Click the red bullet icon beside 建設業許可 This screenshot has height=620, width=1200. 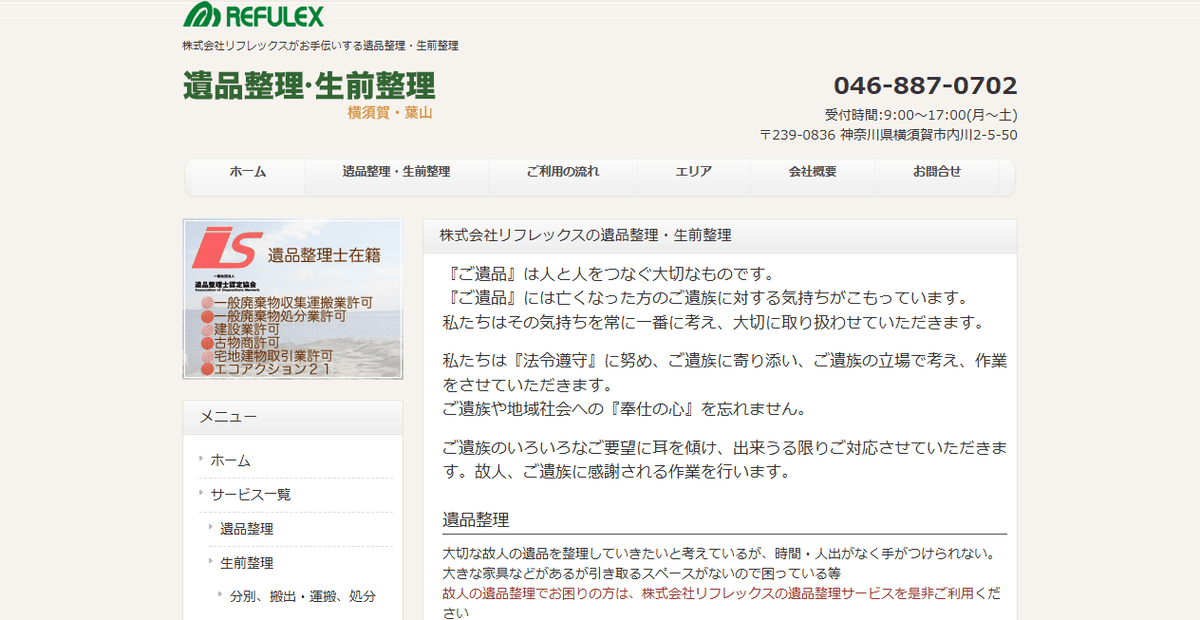[207, 328]
